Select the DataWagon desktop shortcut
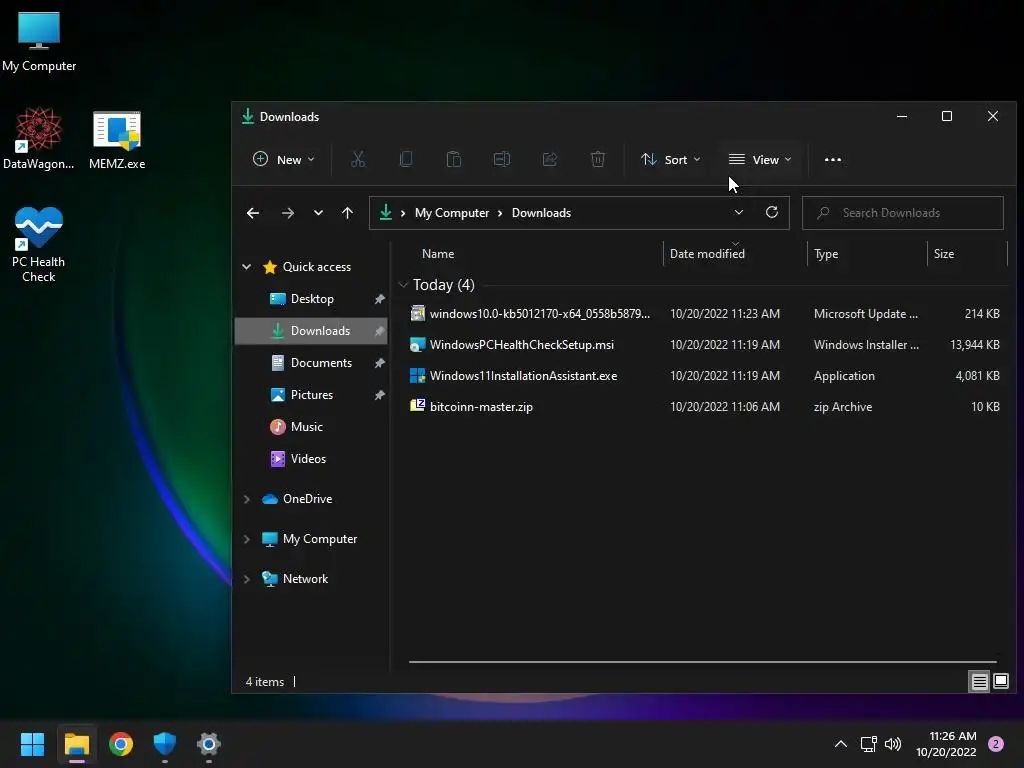 (39, 139)
